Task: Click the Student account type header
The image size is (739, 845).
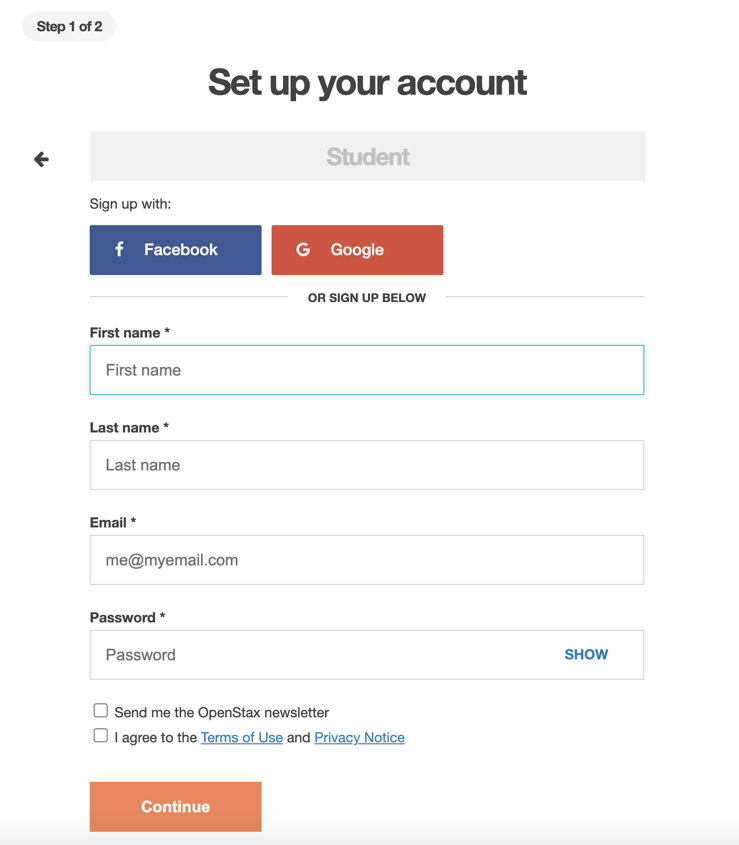Action: (x=367, y=155)
